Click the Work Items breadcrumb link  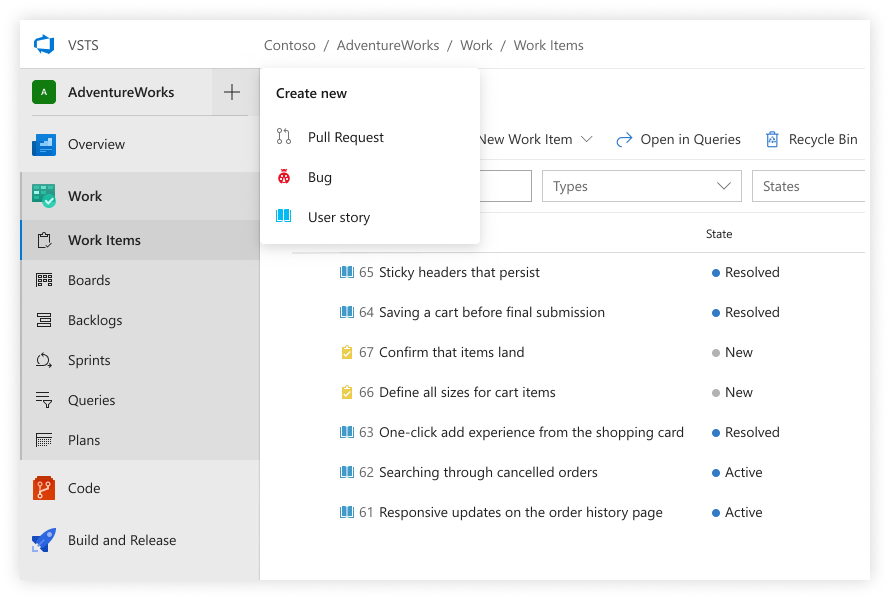548,45
